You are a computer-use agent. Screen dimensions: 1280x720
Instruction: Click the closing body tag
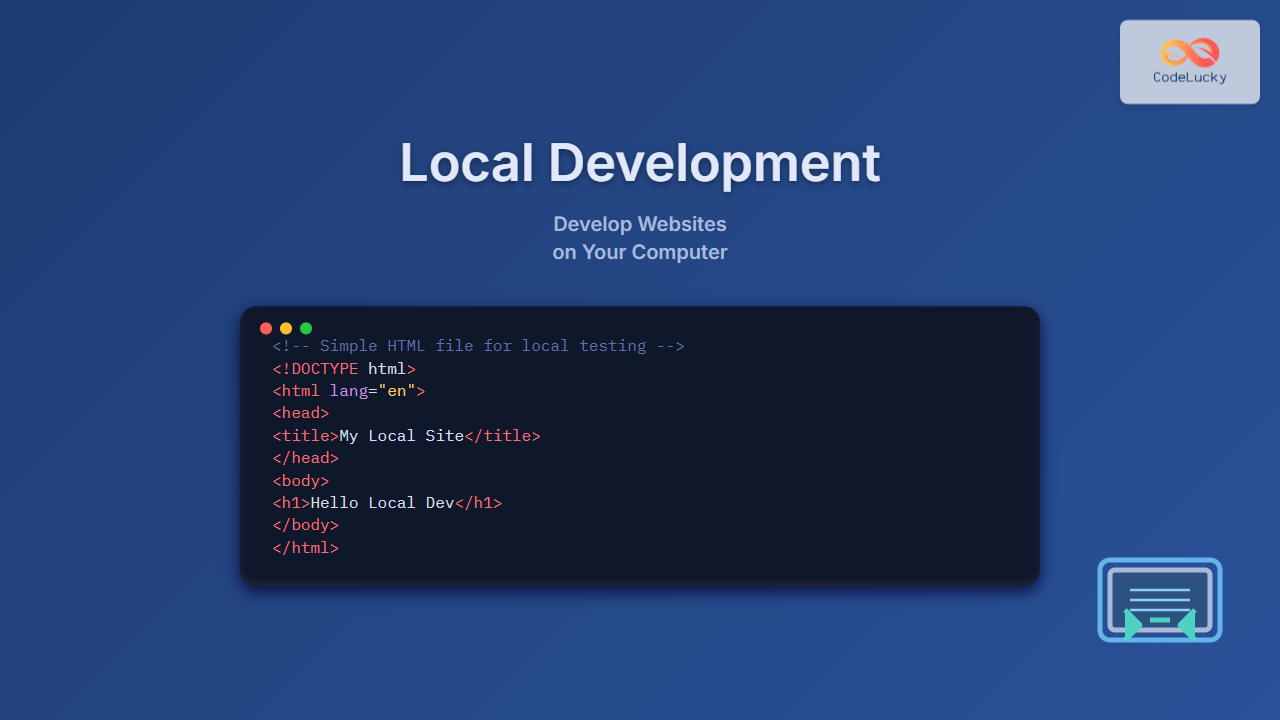[305, 525]
